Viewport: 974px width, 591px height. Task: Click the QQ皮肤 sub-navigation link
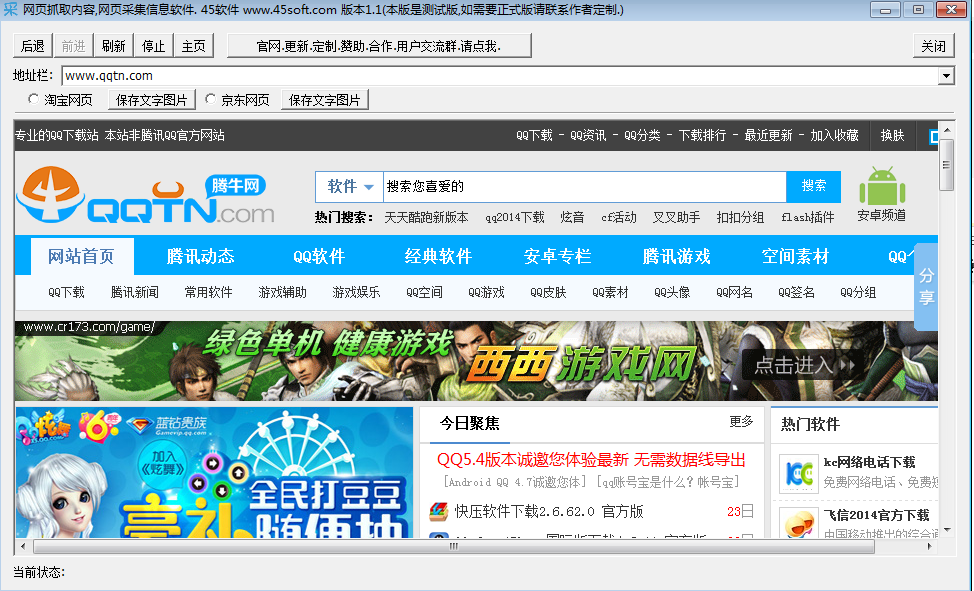pos(548,292)
